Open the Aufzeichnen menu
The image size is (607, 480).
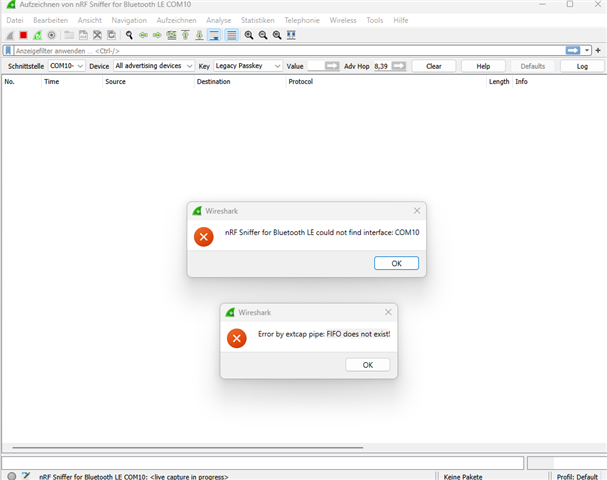(176, 20)
